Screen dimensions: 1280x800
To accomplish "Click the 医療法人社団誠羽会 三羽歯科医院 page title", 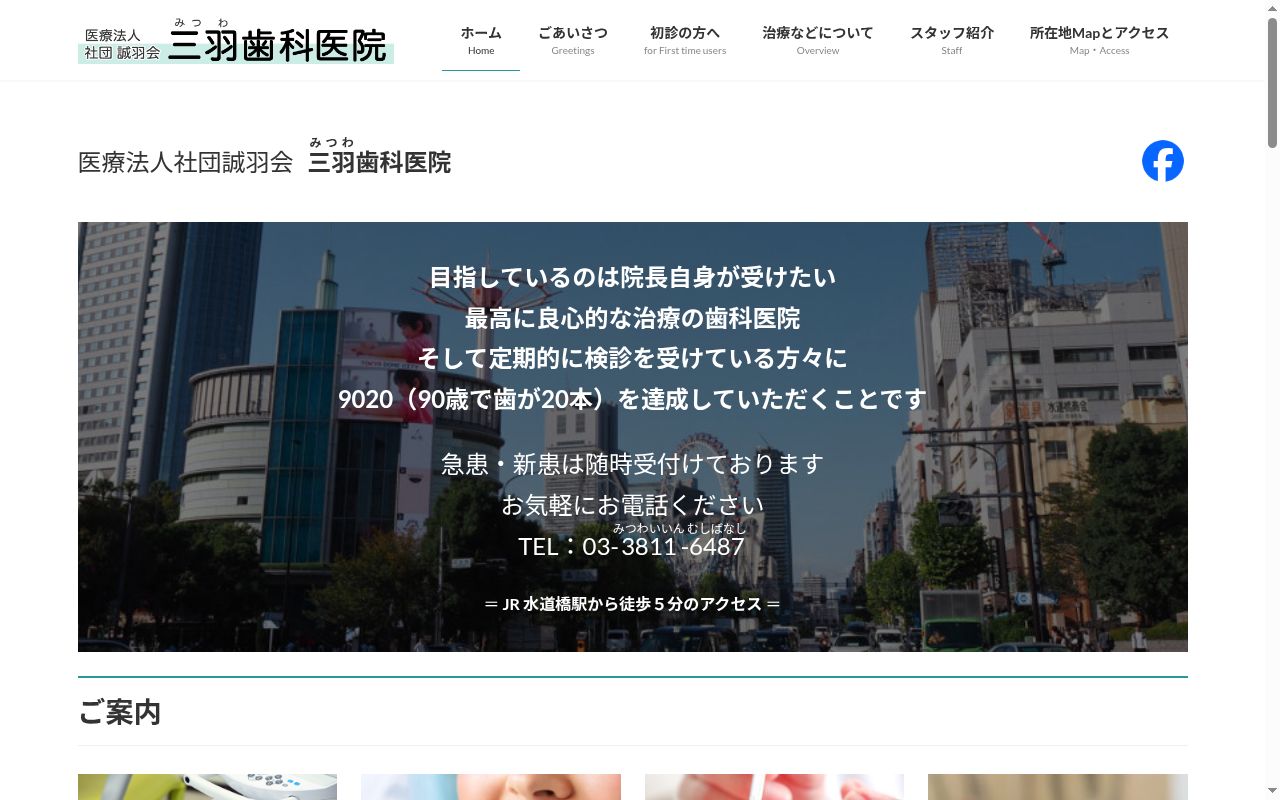I will (265, 160).
